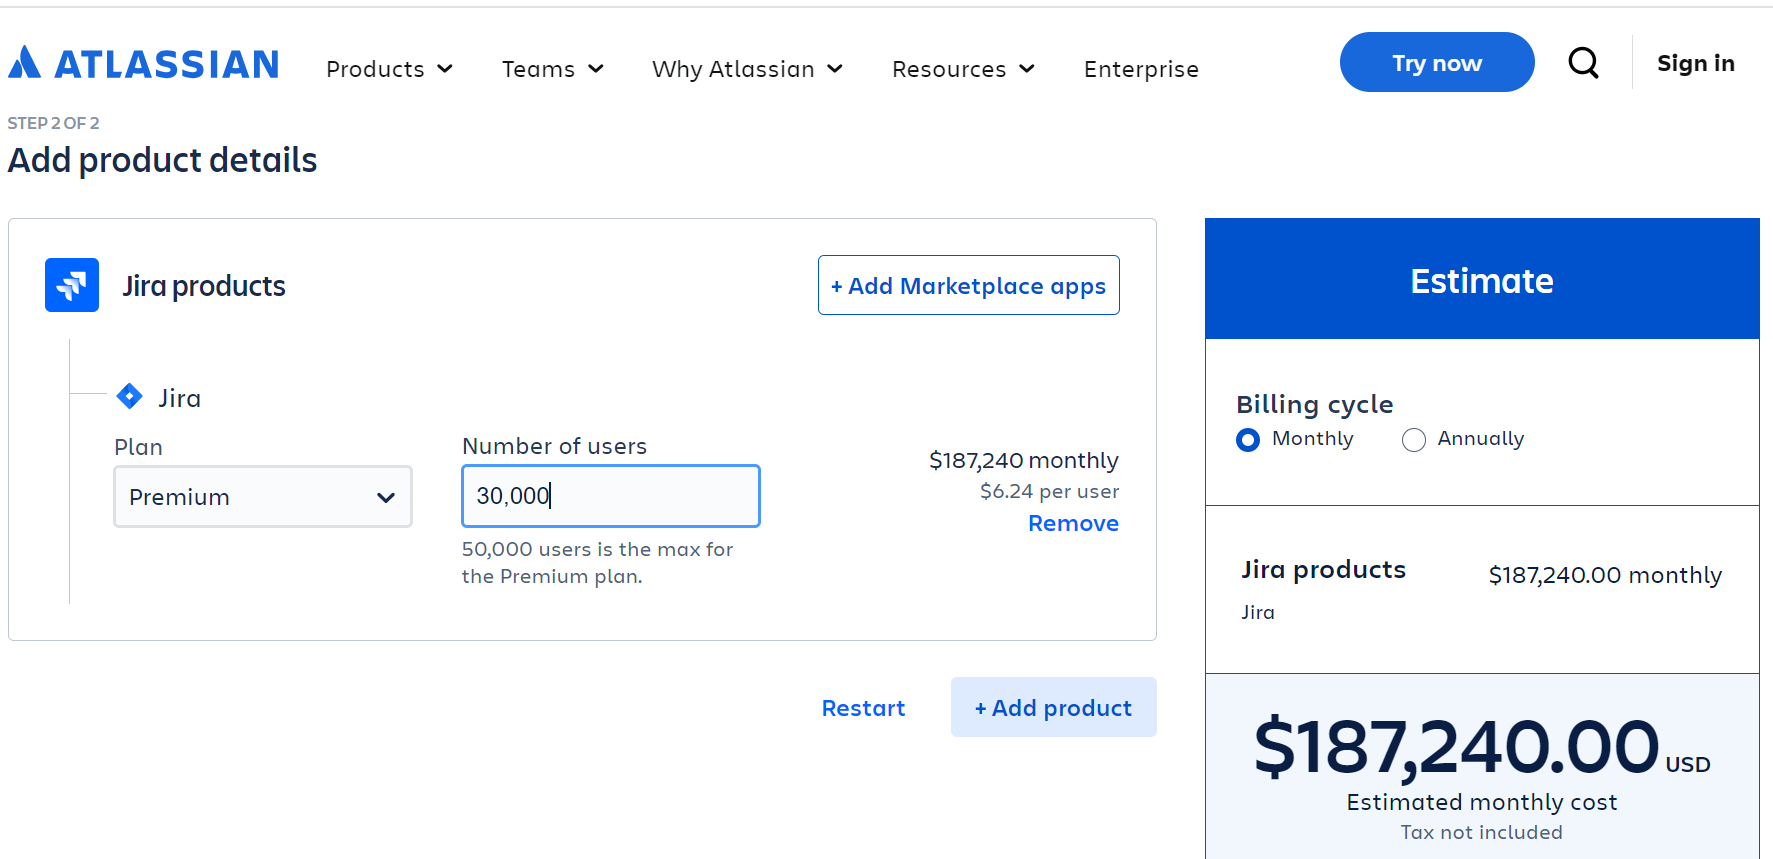This screenshot has width=1773, height=859.
Task: Click the Add product button
Action: pyautogui.click(x=1054, y=707)
